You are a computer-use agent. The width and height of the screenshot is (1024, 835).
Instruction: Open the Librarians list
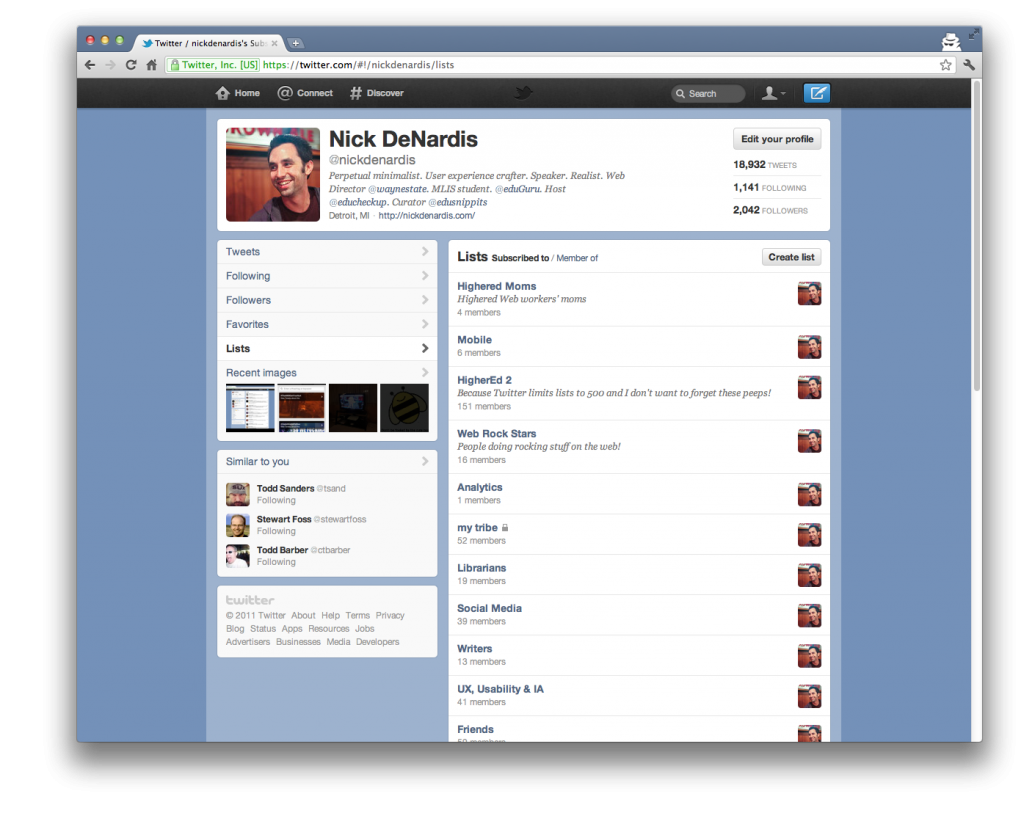(x=481, y=568)
